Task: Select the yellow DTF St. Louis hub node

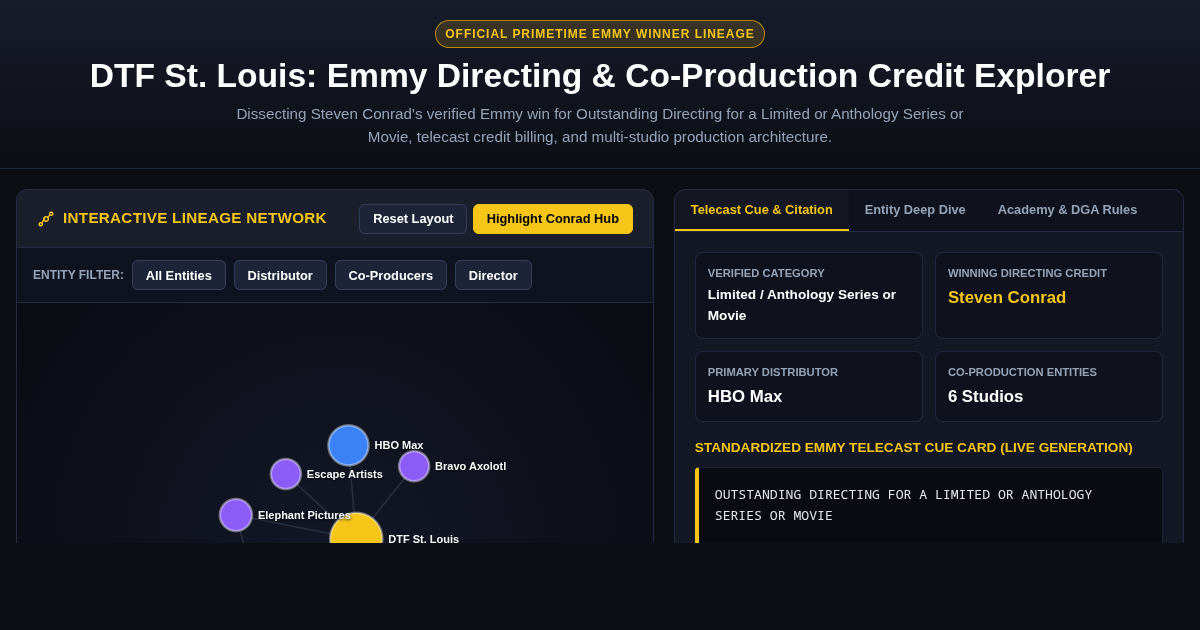Action: [356, 530]
